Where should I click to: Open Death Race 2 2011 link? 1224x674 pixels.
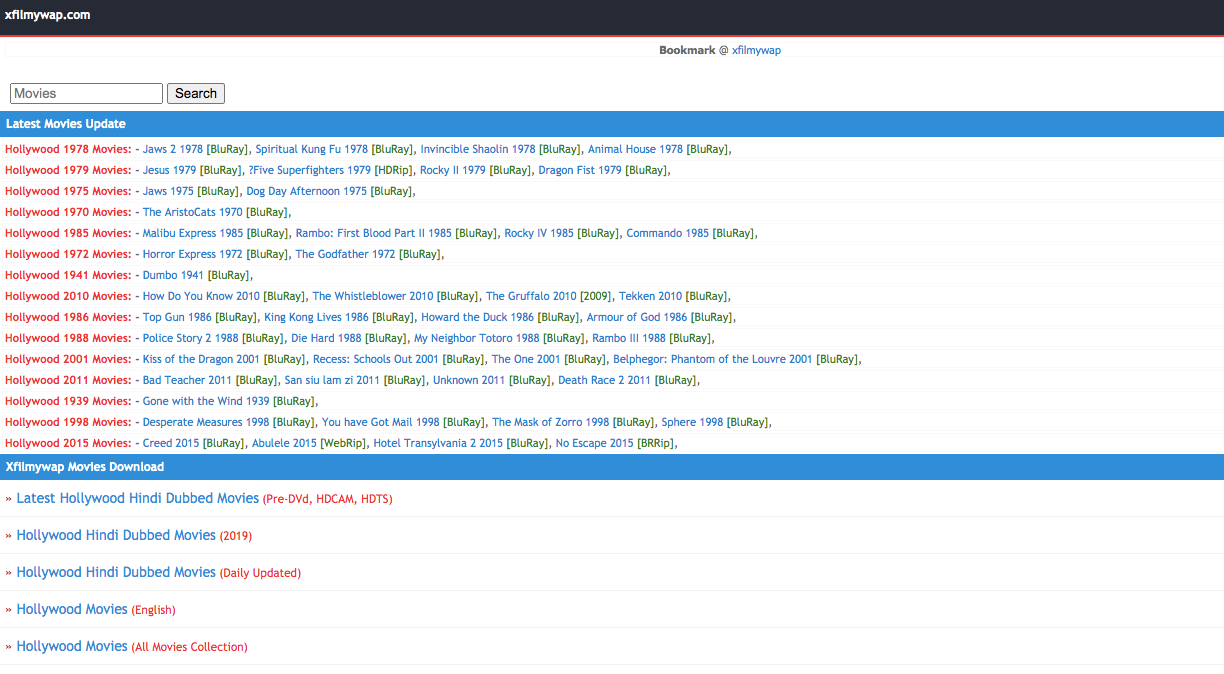604,380
